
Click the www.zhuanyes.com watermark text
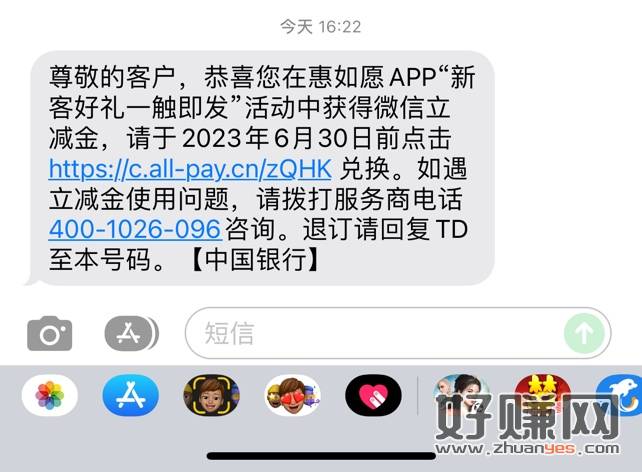[x=528, y=448]
